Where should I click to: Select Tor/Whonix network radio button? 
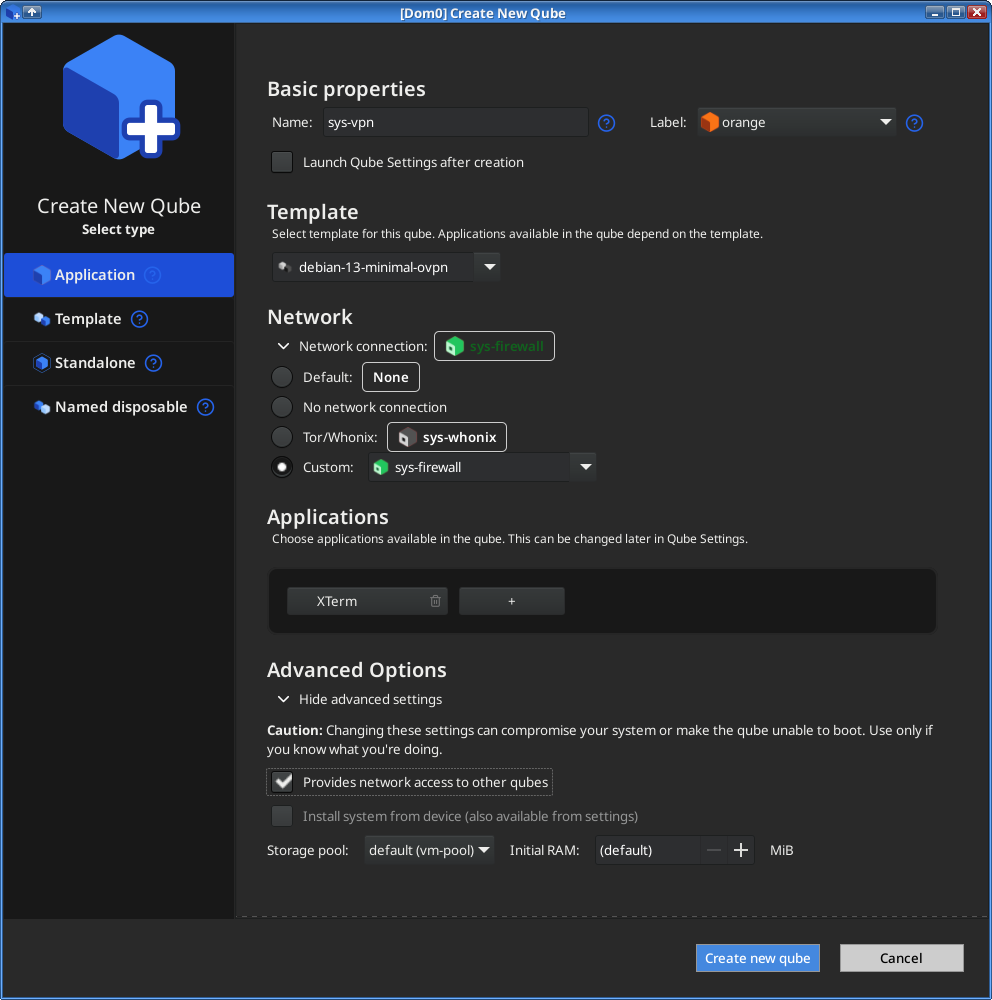pos(283,437)
